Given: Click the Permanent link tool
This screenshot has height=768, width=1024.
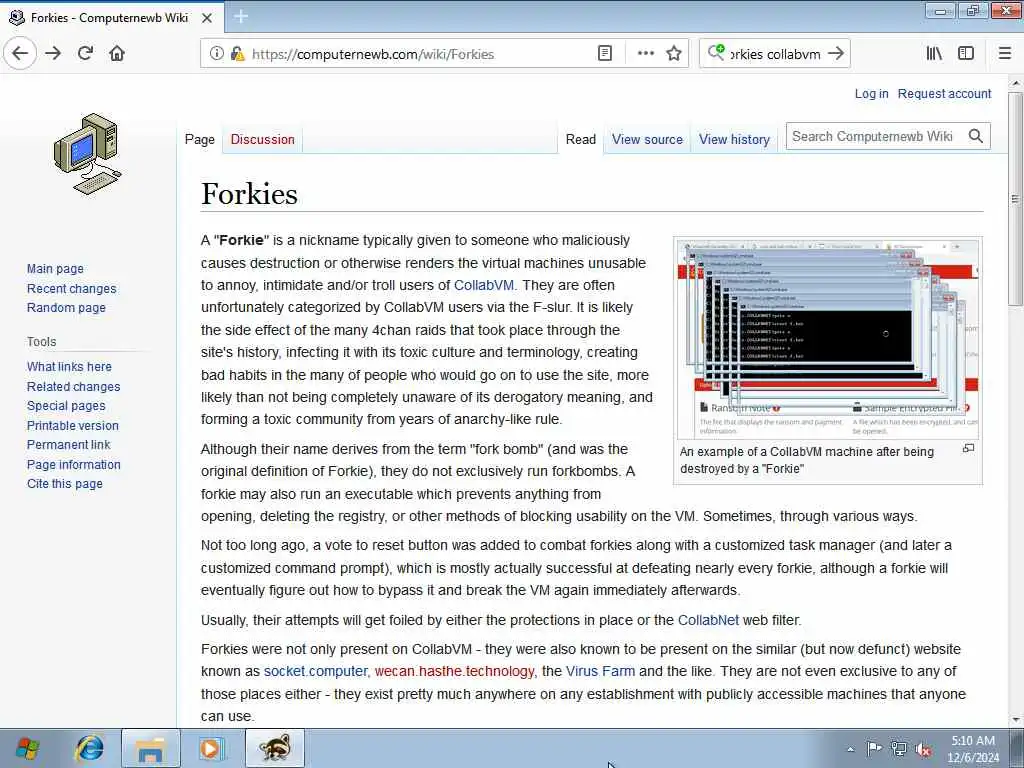Looking at the screenshot, I should click(x=69, y=445).
